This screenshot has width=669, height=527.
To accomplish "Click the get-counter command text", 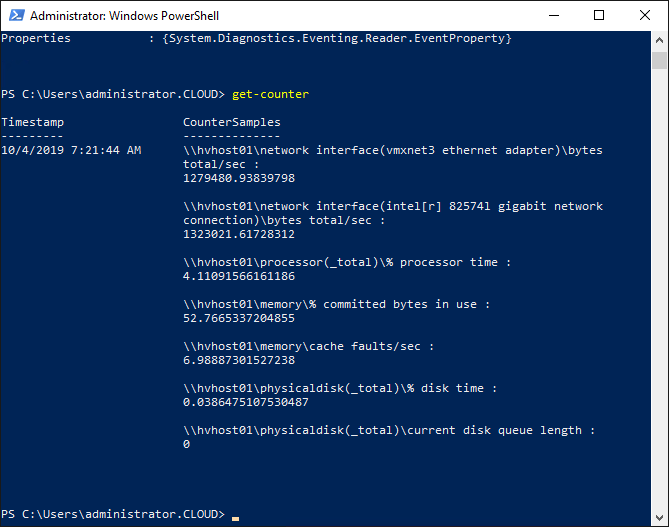I will coord(270,94).
